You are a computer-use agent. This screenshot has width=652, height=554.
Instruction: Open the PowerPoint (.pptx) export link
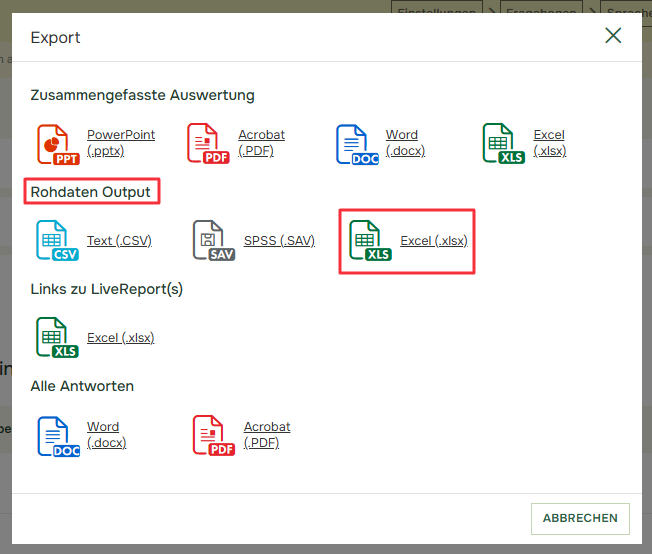(x=121, y=143)
